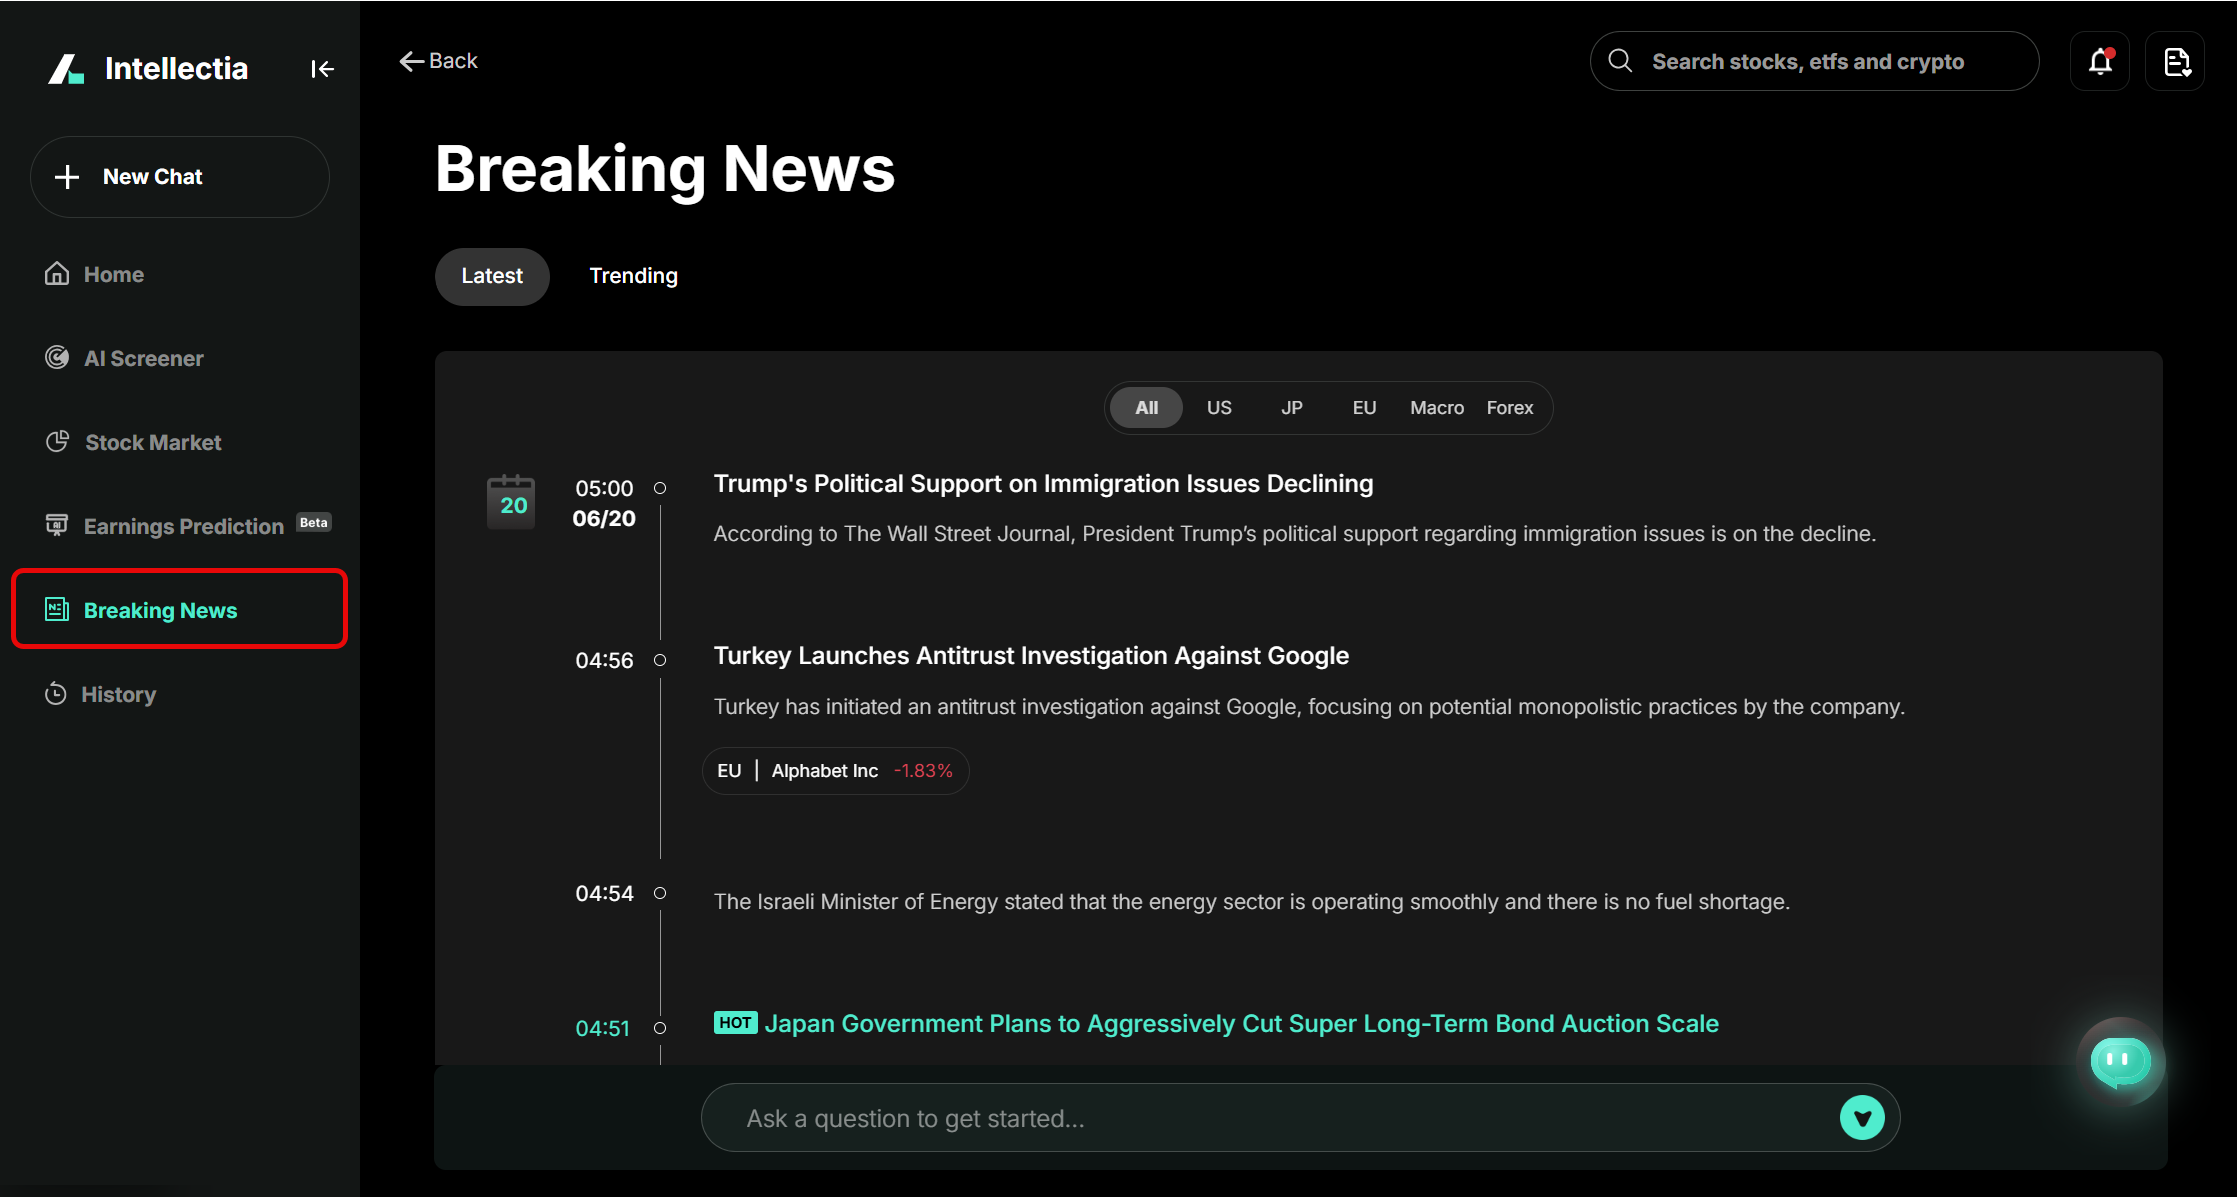
Task: Select the Forex news filter
Action: coord(1509,408)
